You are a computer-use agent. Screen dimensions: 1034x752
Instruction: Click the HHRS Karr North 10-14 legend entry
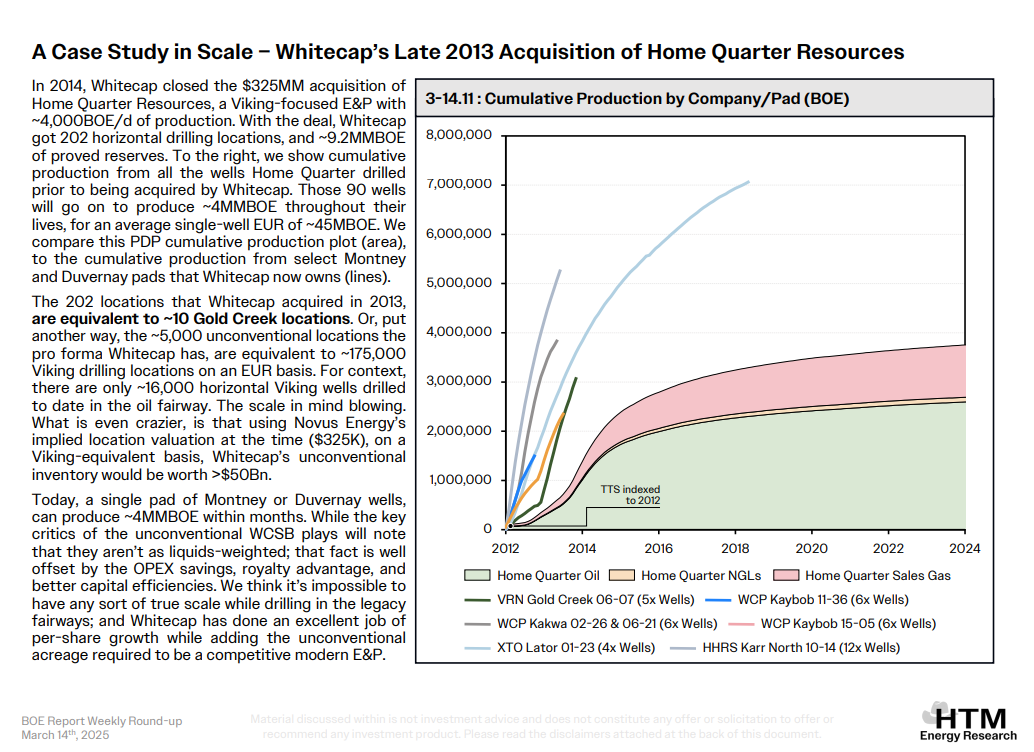[785, 648]
